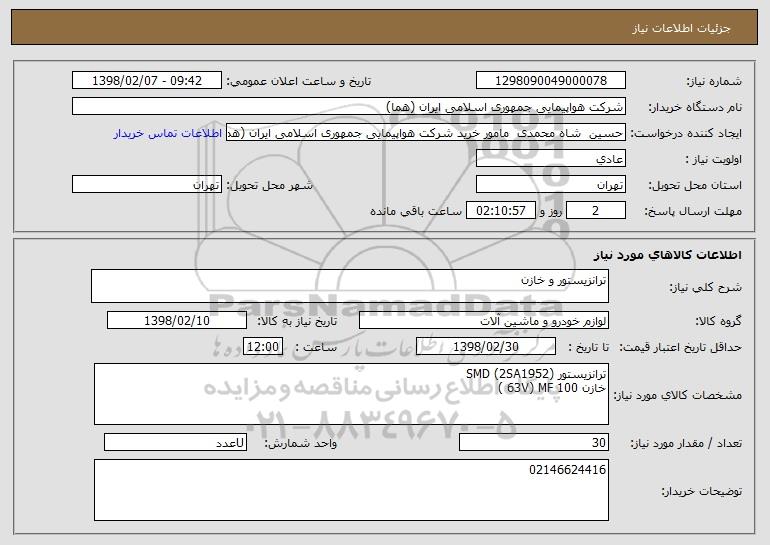The image size is (770, 545).
Task: Click the header جزئیات اطلاعات نیاز
Action: (x=681, y=28)
